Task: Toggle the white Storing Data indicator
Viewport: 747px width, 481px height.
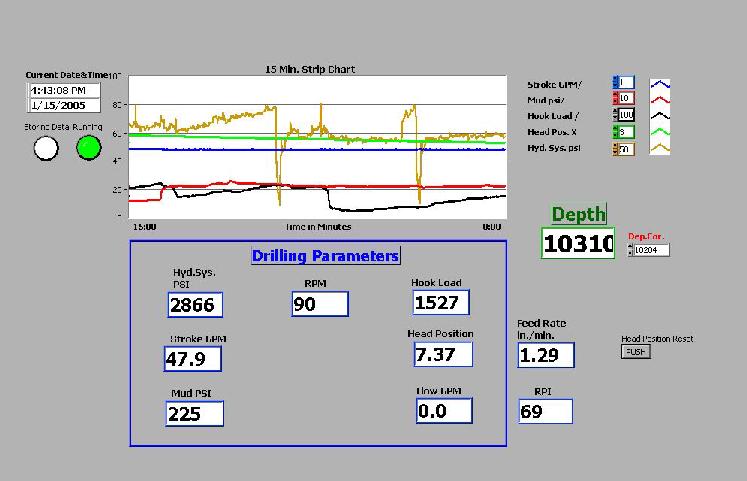Action: [x=46, y=148]
